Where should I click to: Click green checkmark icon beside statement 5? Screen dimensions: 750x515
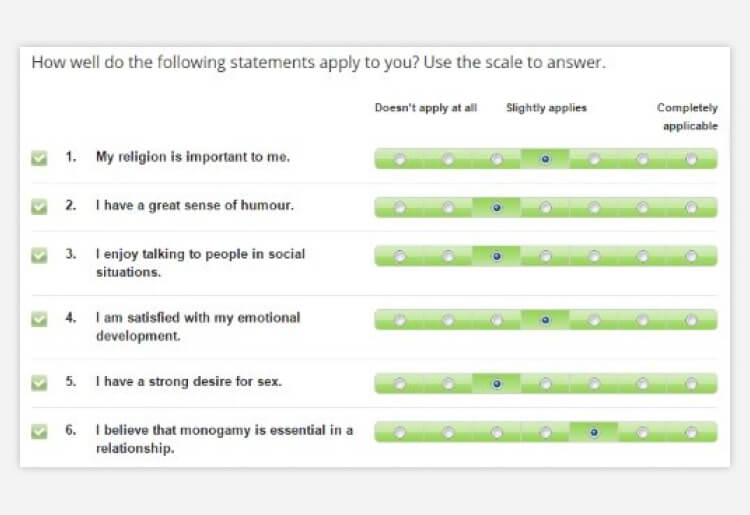click(39, 383)
